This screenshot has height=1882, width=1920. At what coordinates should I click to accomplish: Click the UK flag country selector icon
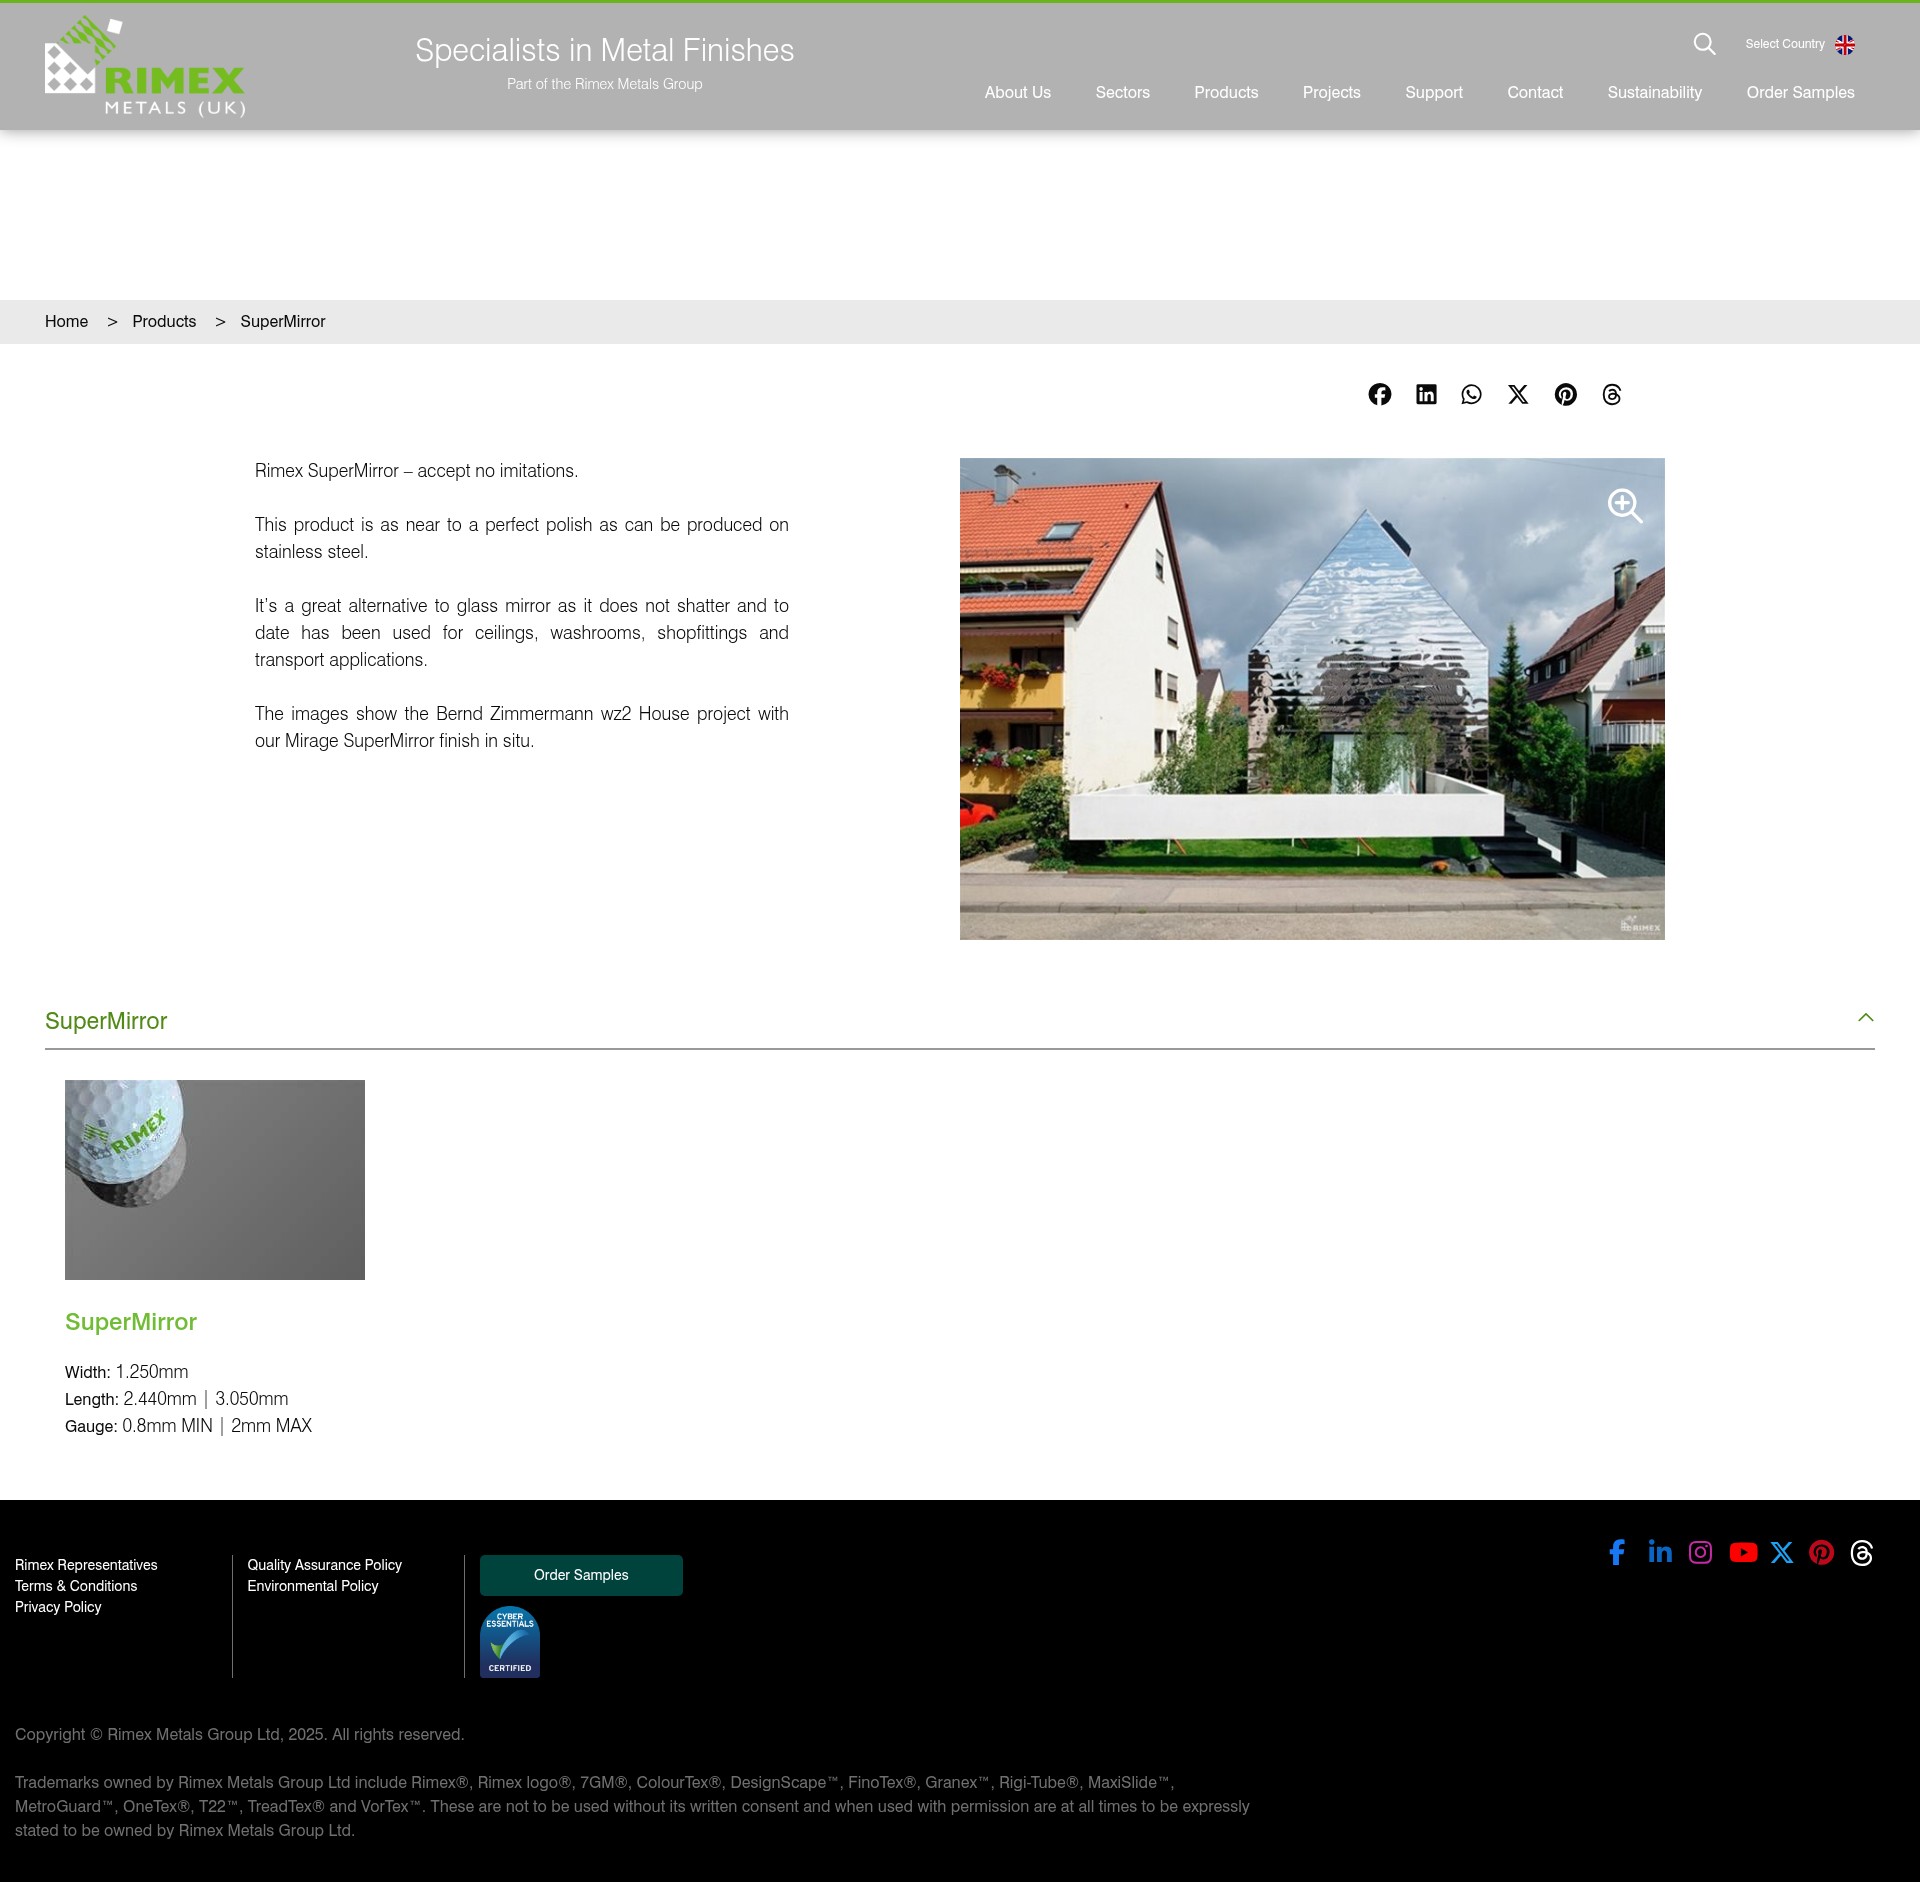pyautogui.click(x=1845, y=44)
